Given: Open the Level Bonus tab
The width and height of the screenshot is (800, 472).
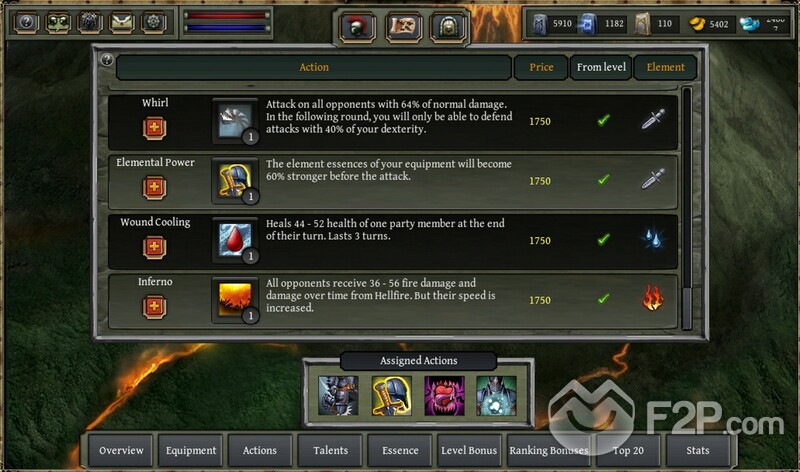Looking at the screenshot, I should click(469, 451).
